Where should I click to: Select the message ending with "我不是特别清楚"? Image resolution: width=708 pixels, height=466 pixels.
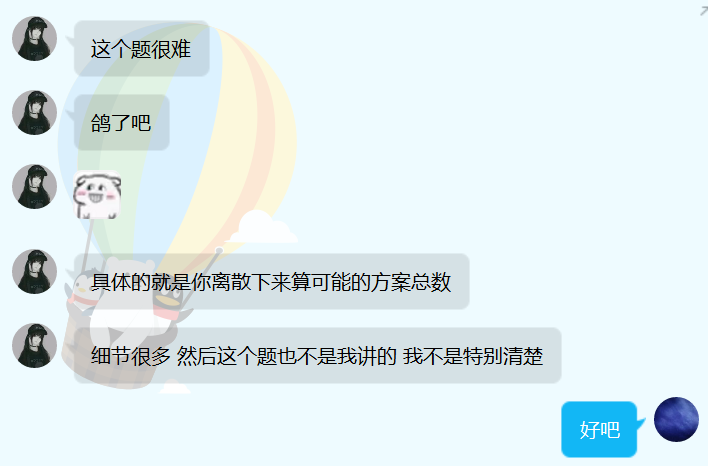click(318, 356)
